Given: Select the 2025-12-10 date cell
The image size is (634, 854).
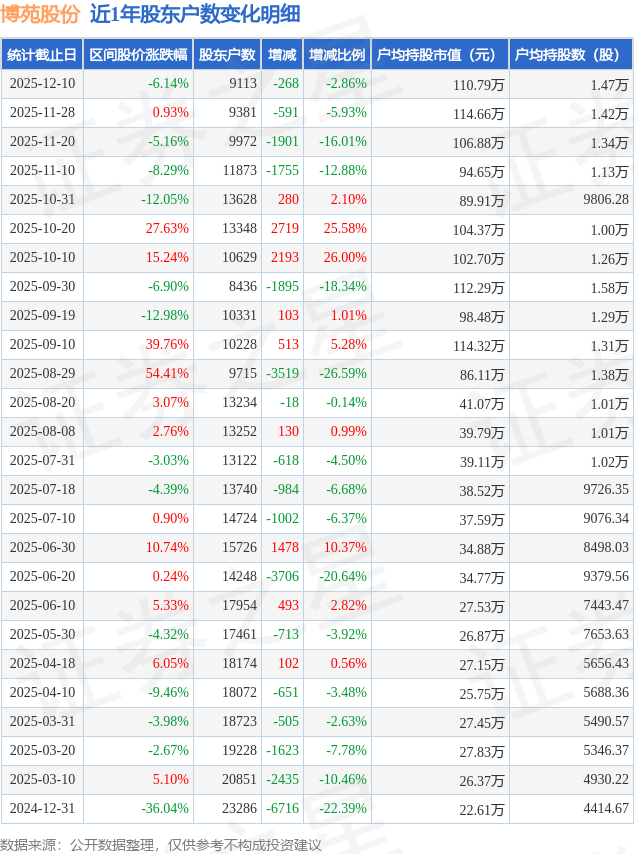Looking at the screenshot, I should [42, 84].
